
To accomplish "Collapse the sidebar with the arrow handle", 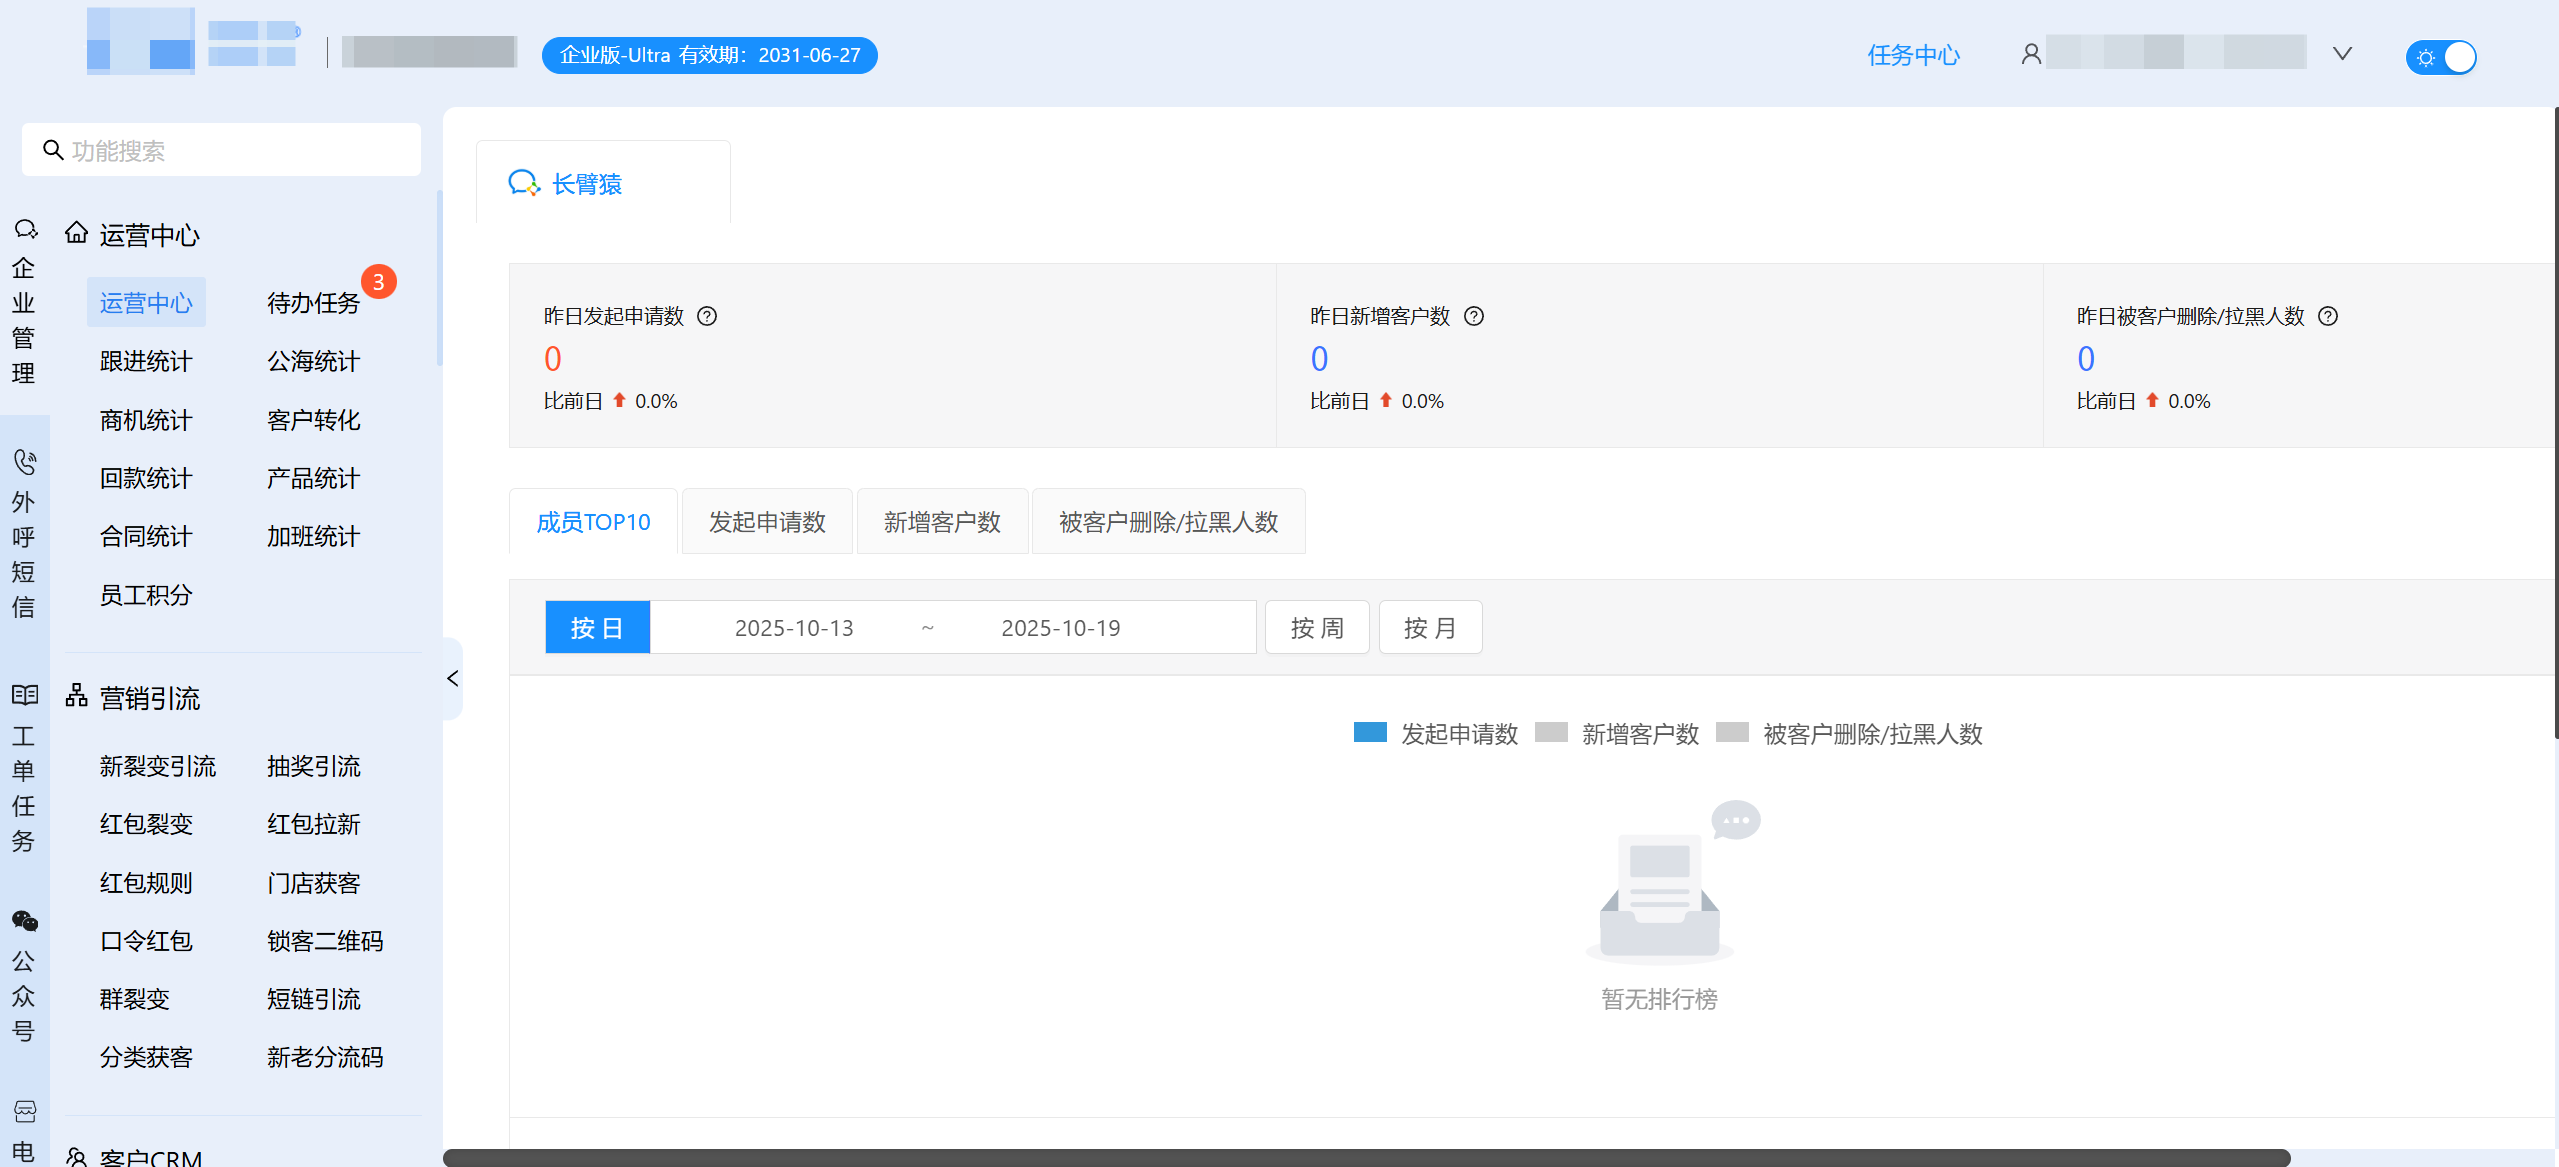I will pos(453,678).
